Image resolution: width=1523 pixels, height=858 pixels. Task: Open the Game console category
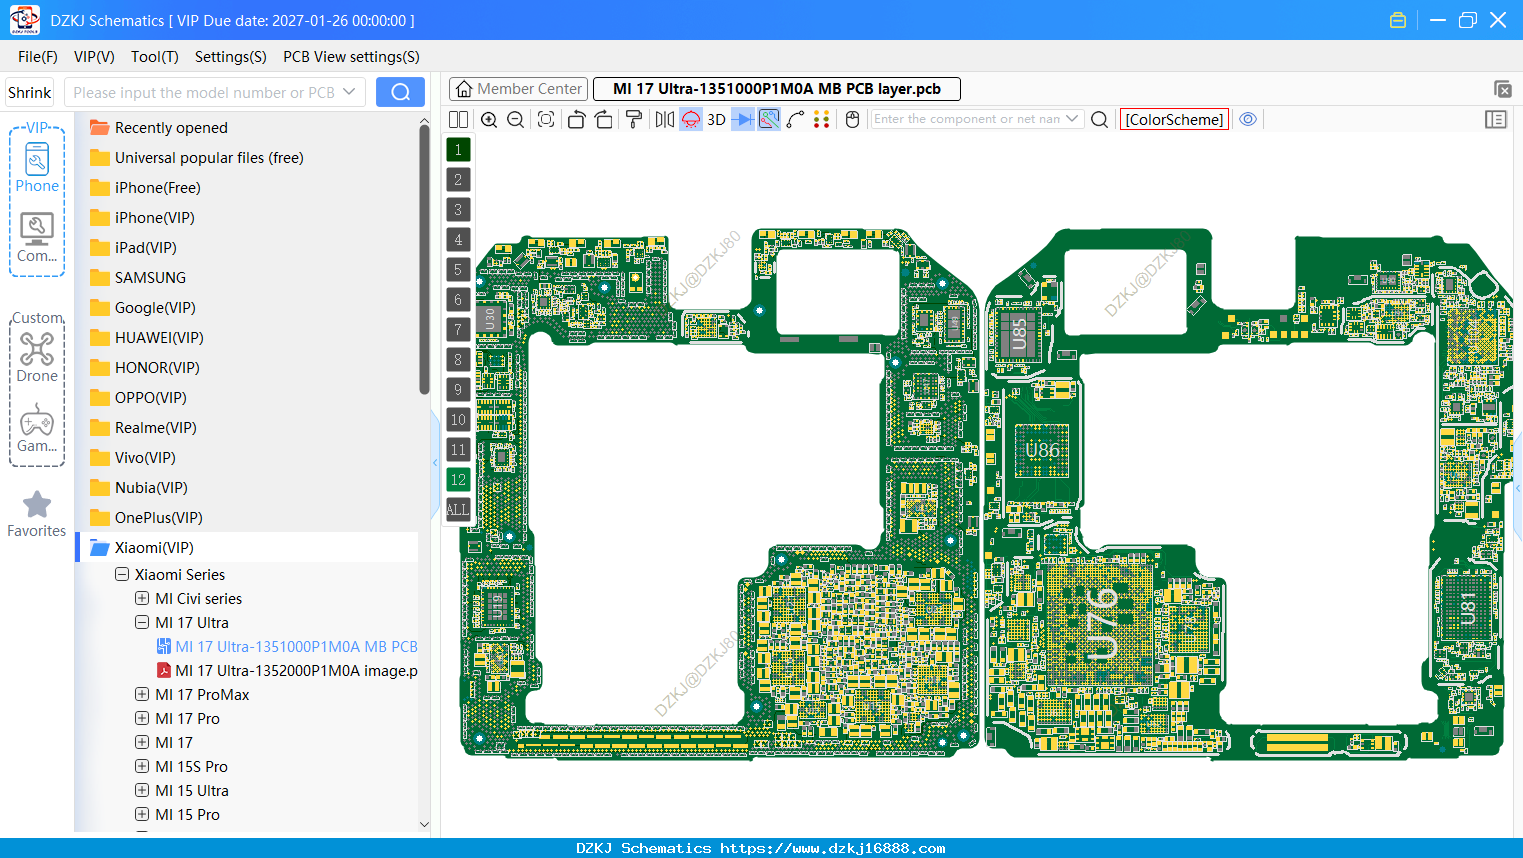pyautogui.click(x=37, y=427)
